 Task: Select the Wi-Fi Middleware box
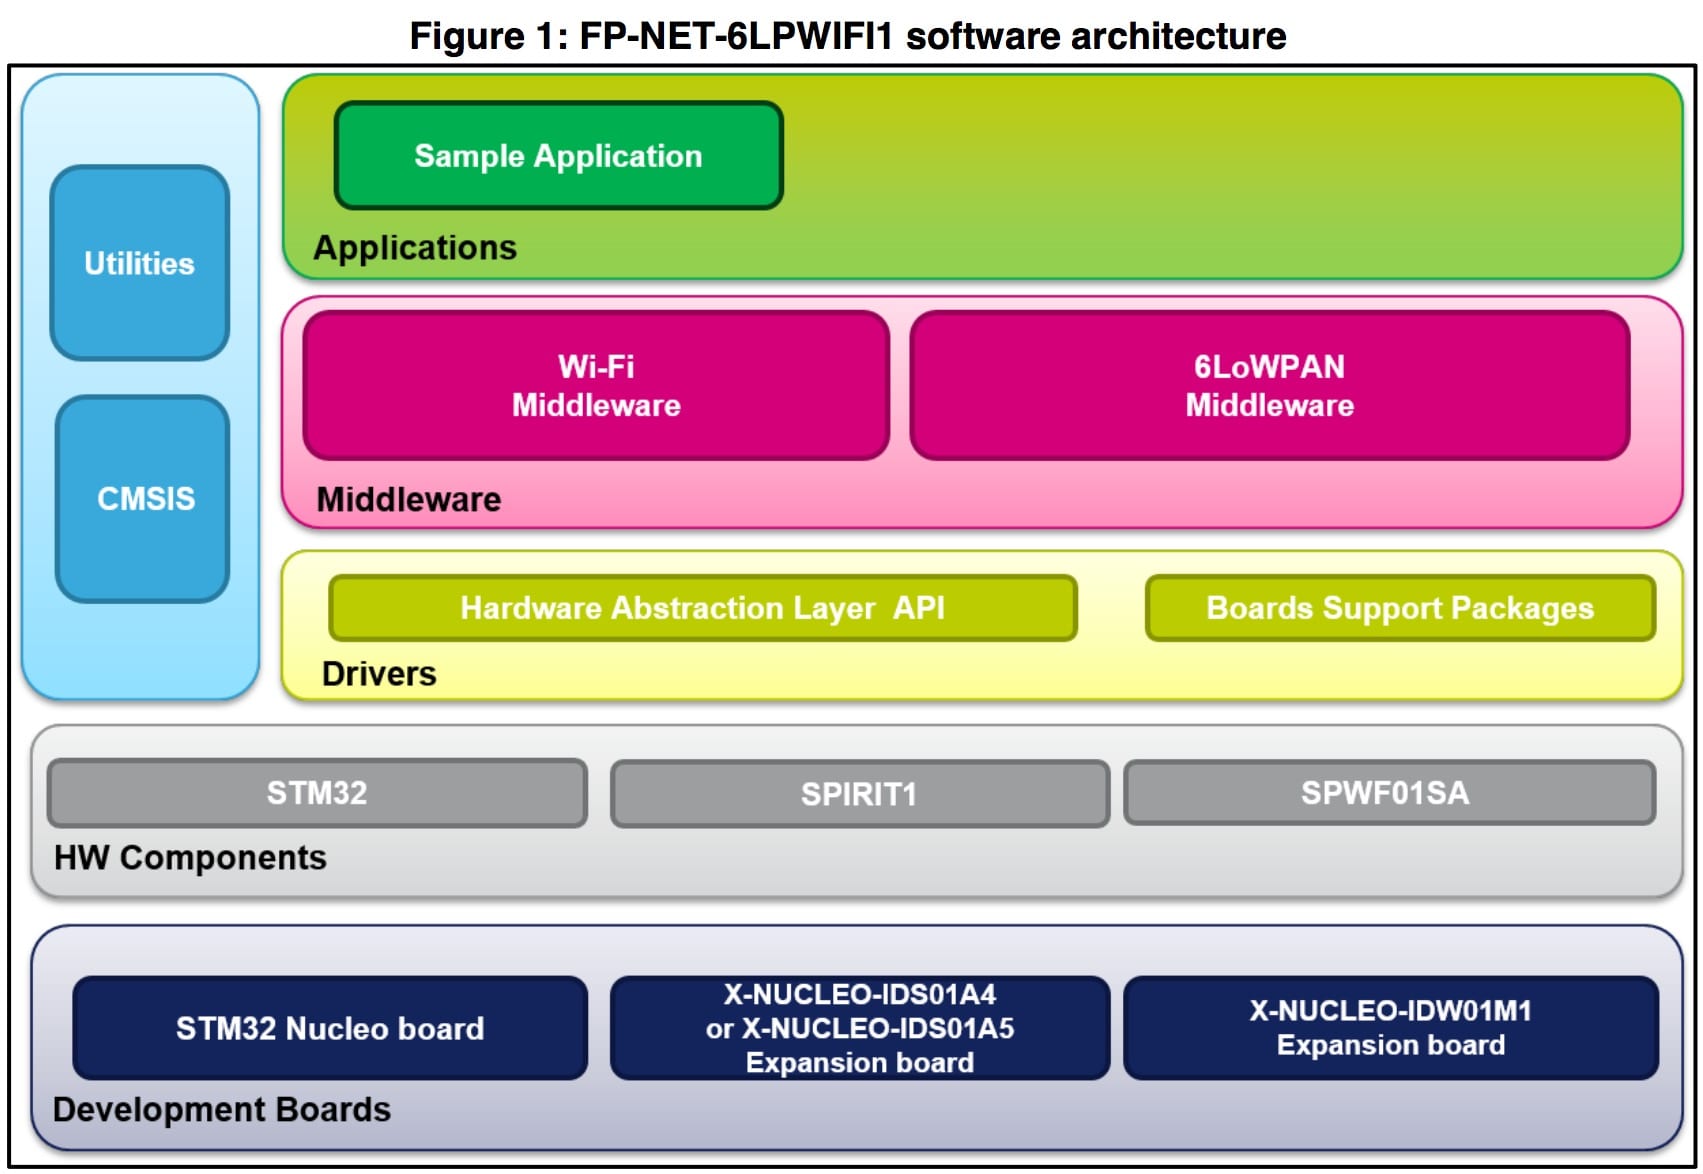pyautogui.click(x=596, y=386)
